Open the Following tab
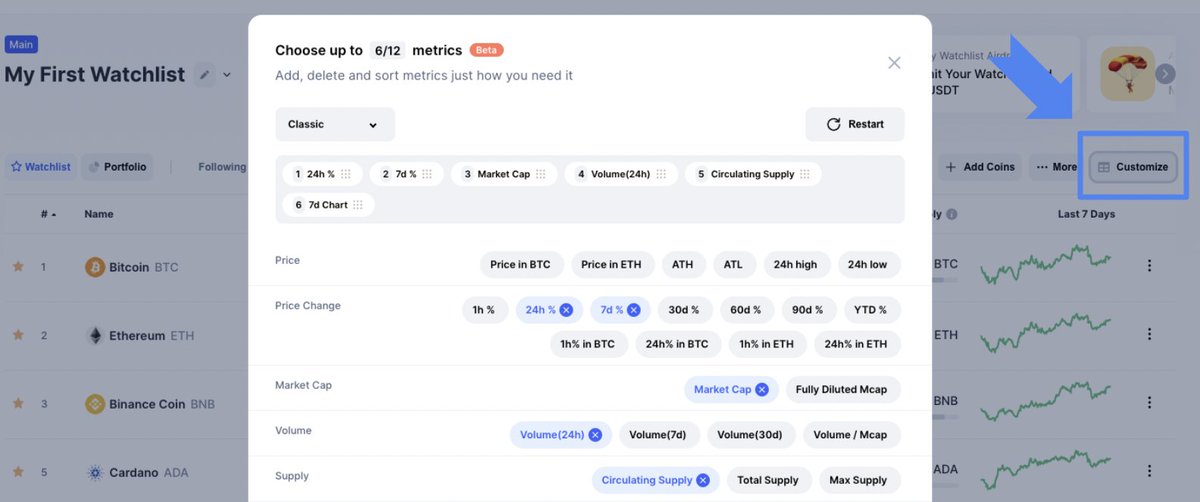 (222, 167)
